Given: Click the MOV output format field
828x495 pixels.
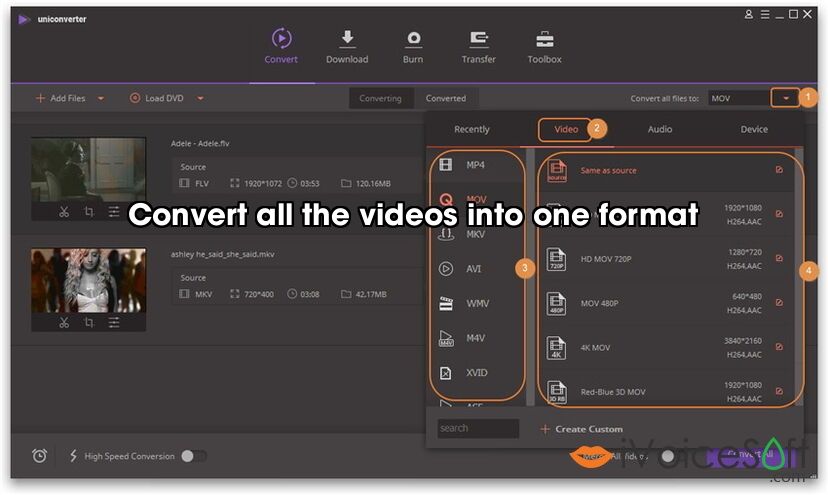Looking at the screenshot, I should click(739, 98).
